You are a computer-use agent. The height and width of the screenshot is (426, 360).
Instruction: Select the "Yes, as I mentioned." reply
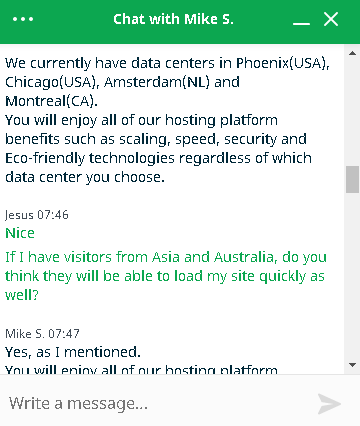[x=73, y=352]
